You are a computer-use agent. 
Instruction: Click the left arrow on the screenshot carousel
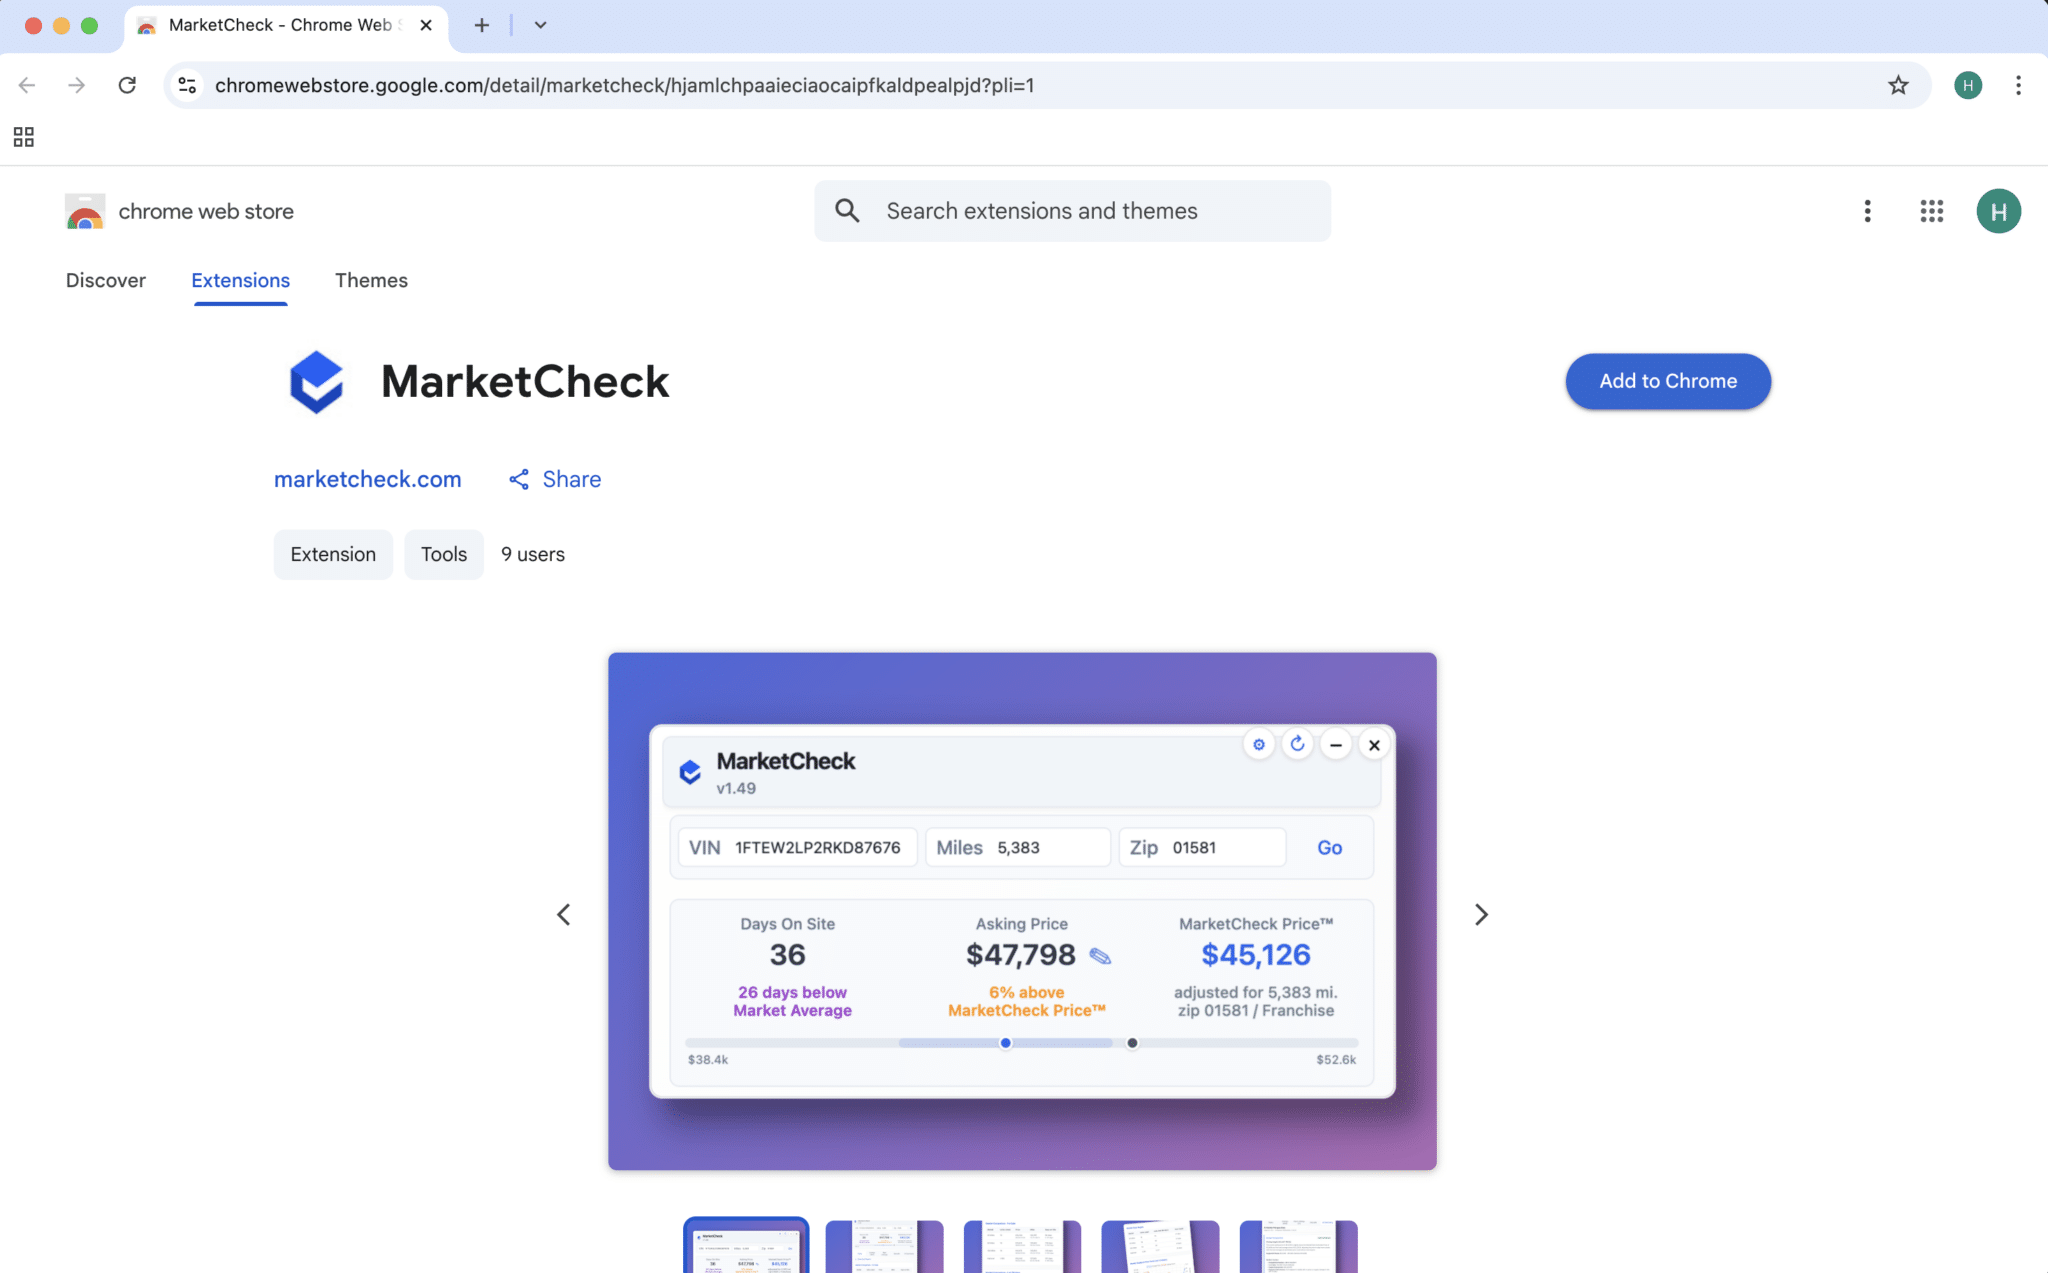coord(563,913)
